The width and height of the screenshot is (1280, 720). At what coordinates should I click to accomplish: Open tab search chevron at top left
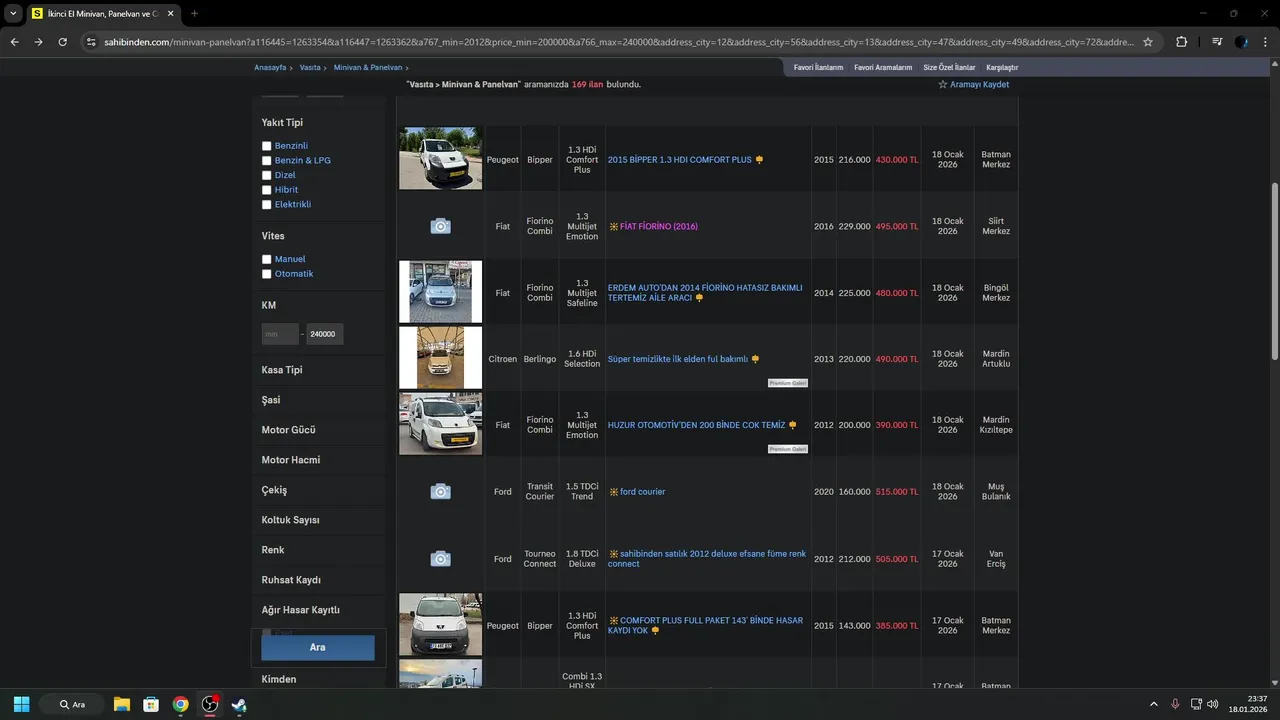click(13, 14)
